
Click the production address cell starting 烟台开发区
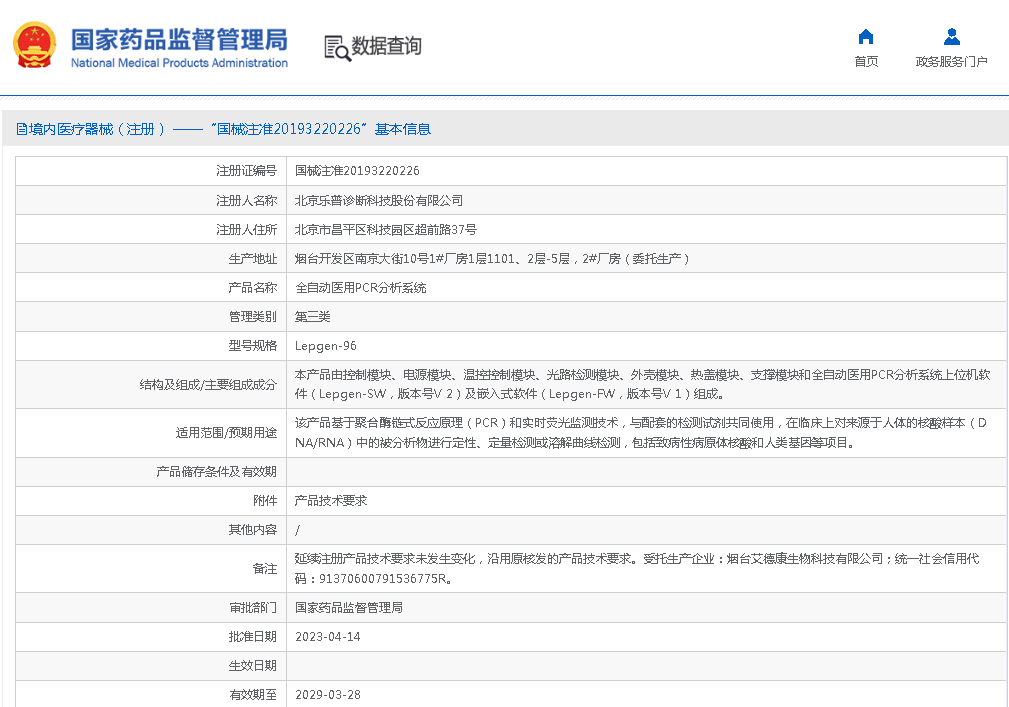492,258
